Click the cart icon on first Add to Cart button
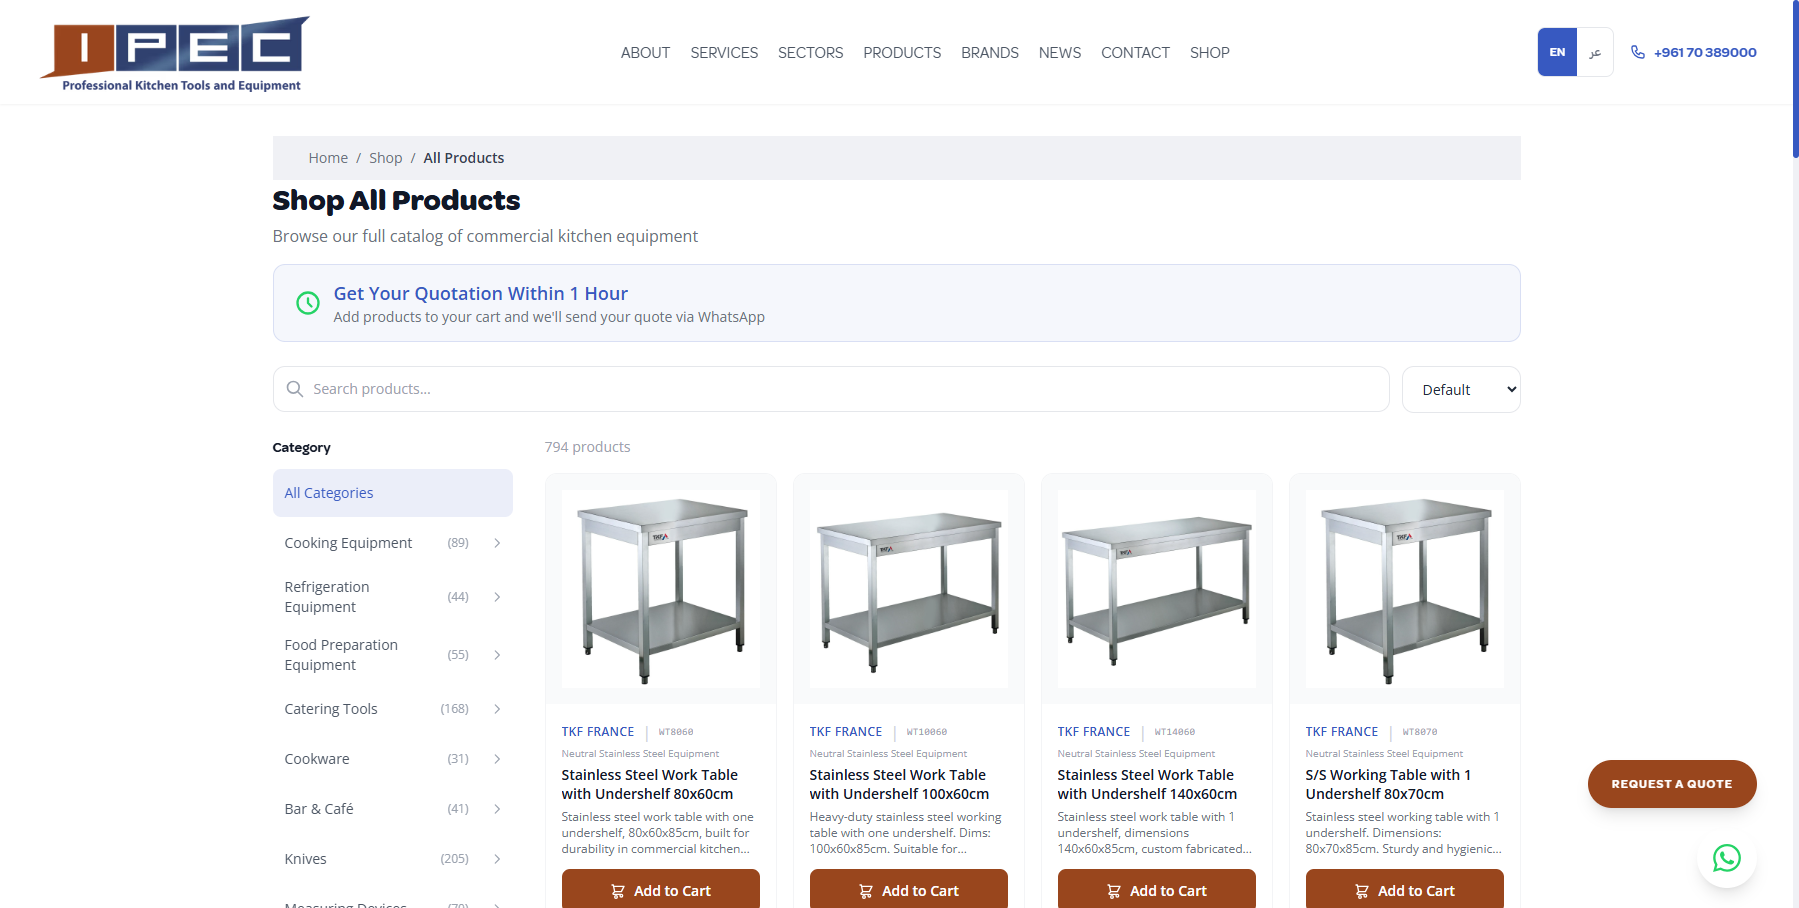The width and height of the screenshot is (1799, 908). click(x=619, y=890)
